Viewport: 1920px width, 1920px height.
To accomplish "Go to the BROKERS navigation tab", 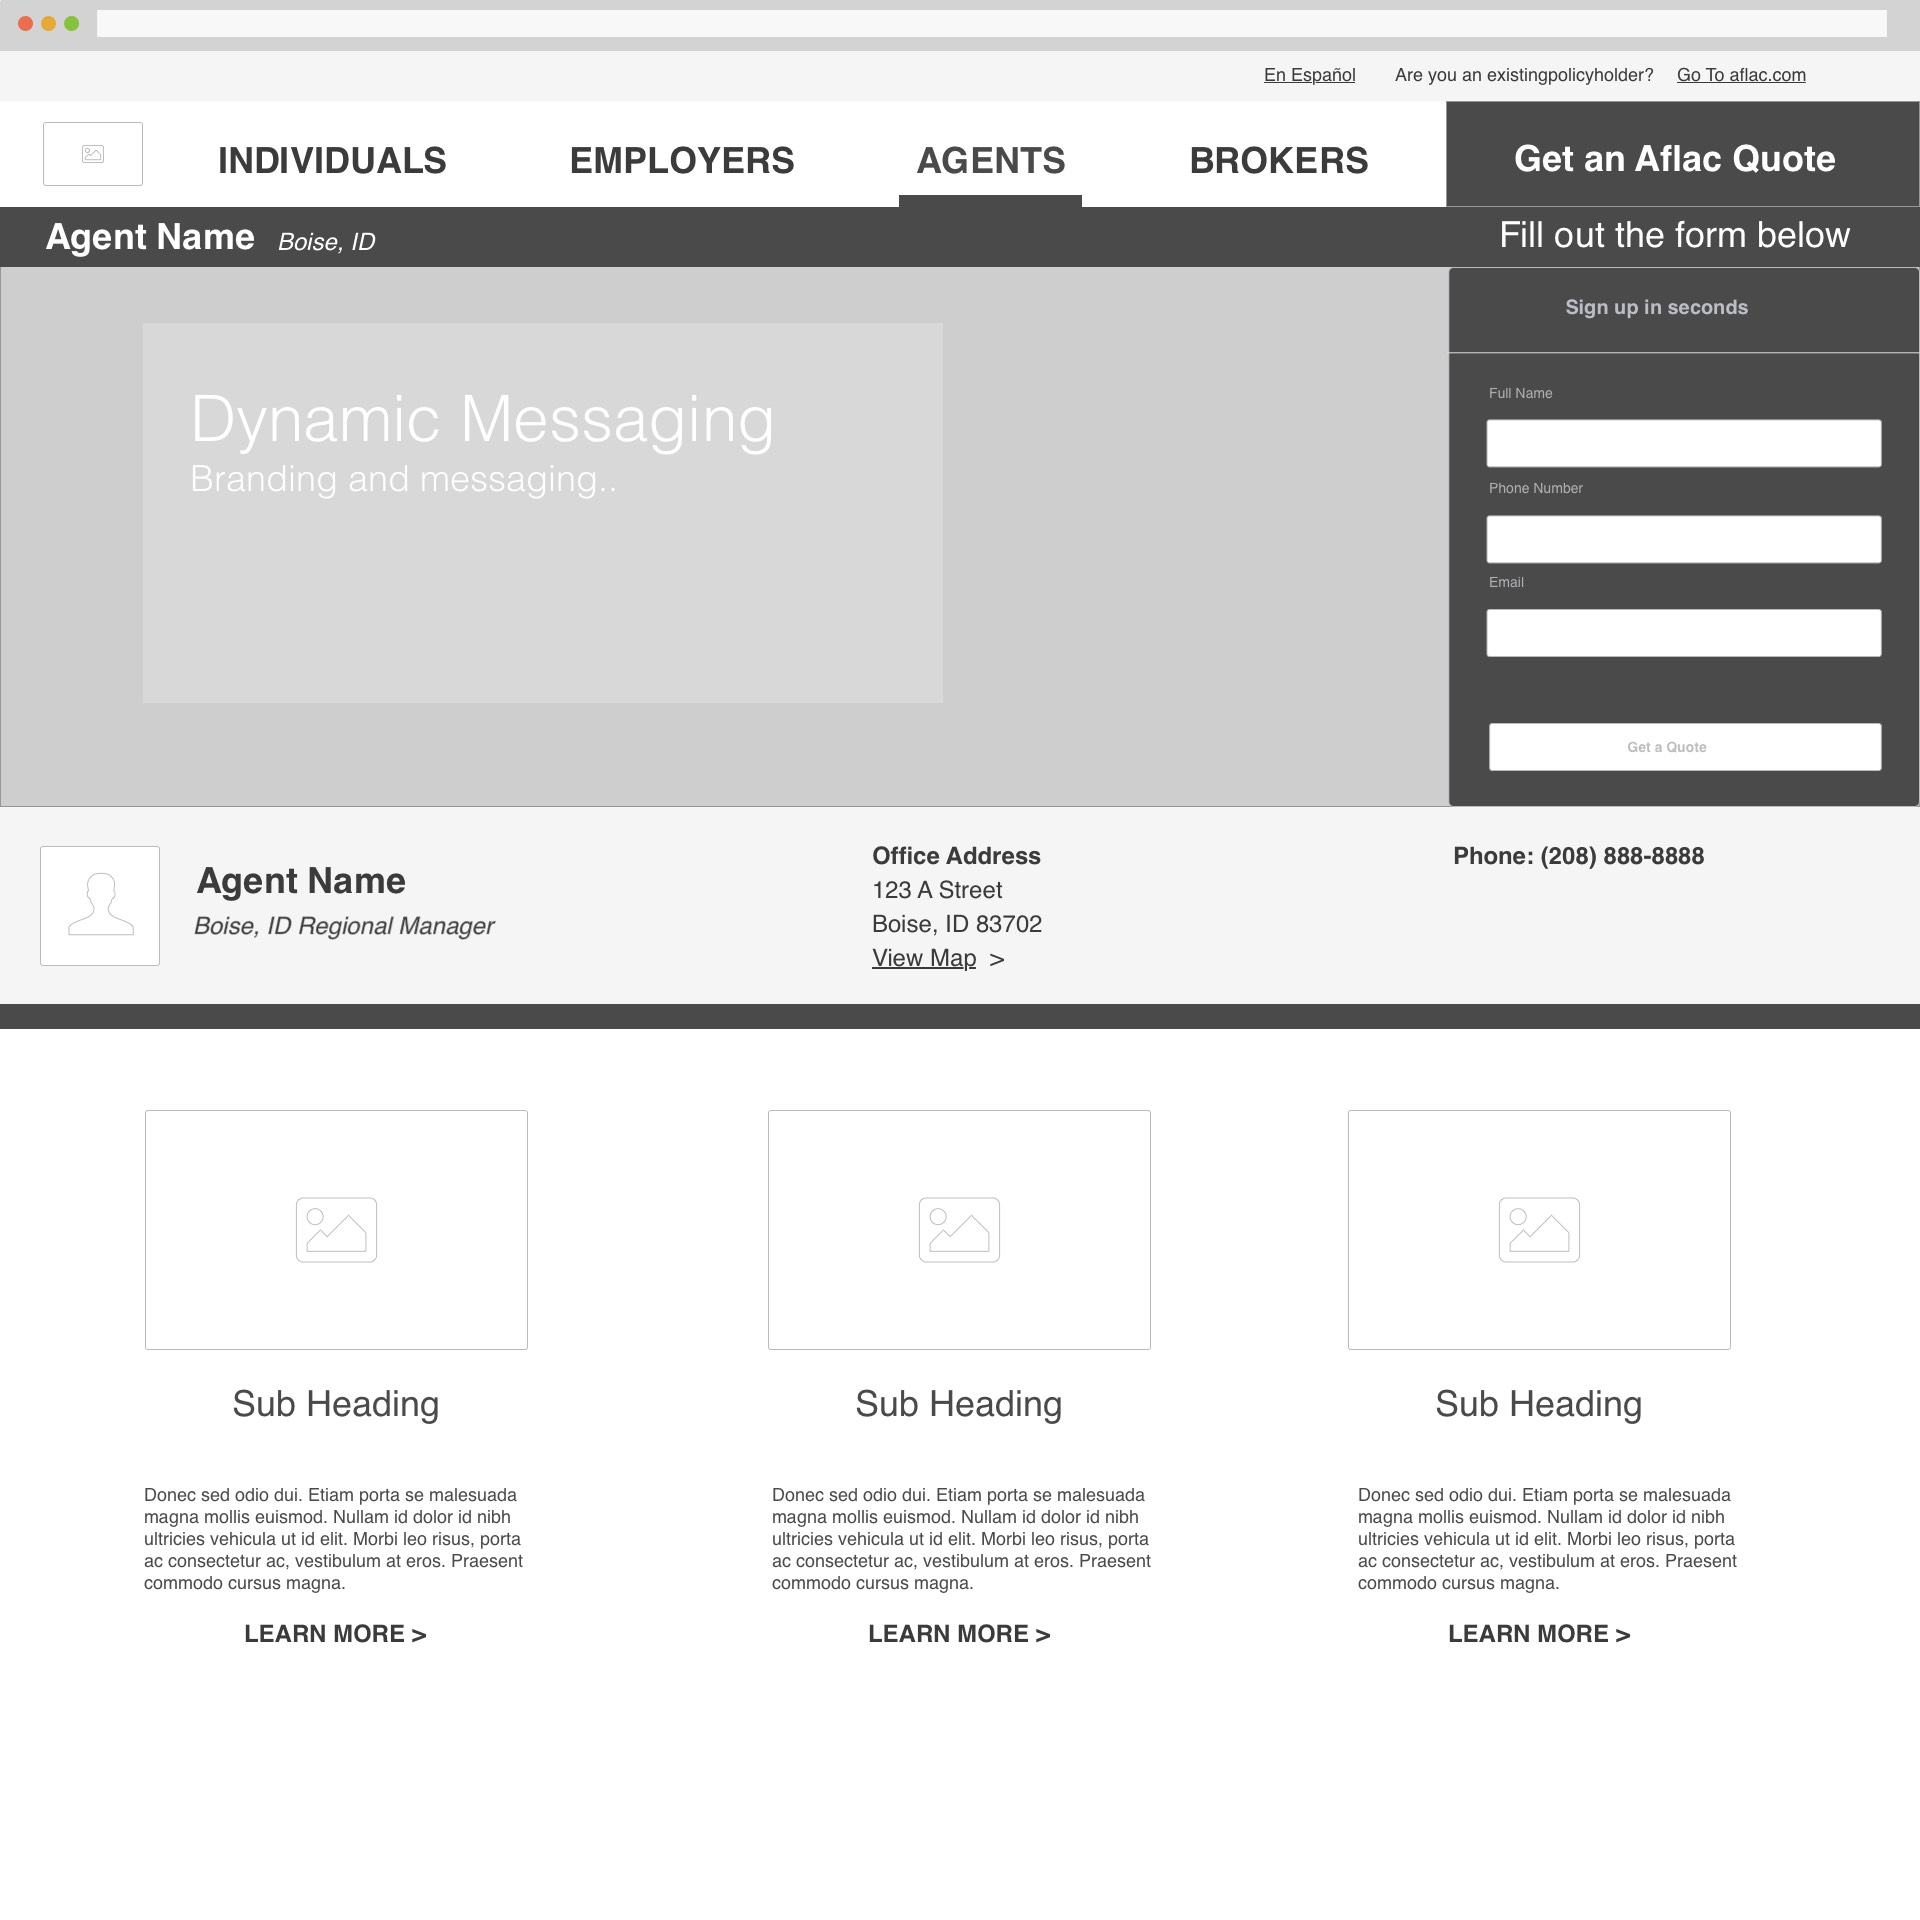I will pos(1279,160).
